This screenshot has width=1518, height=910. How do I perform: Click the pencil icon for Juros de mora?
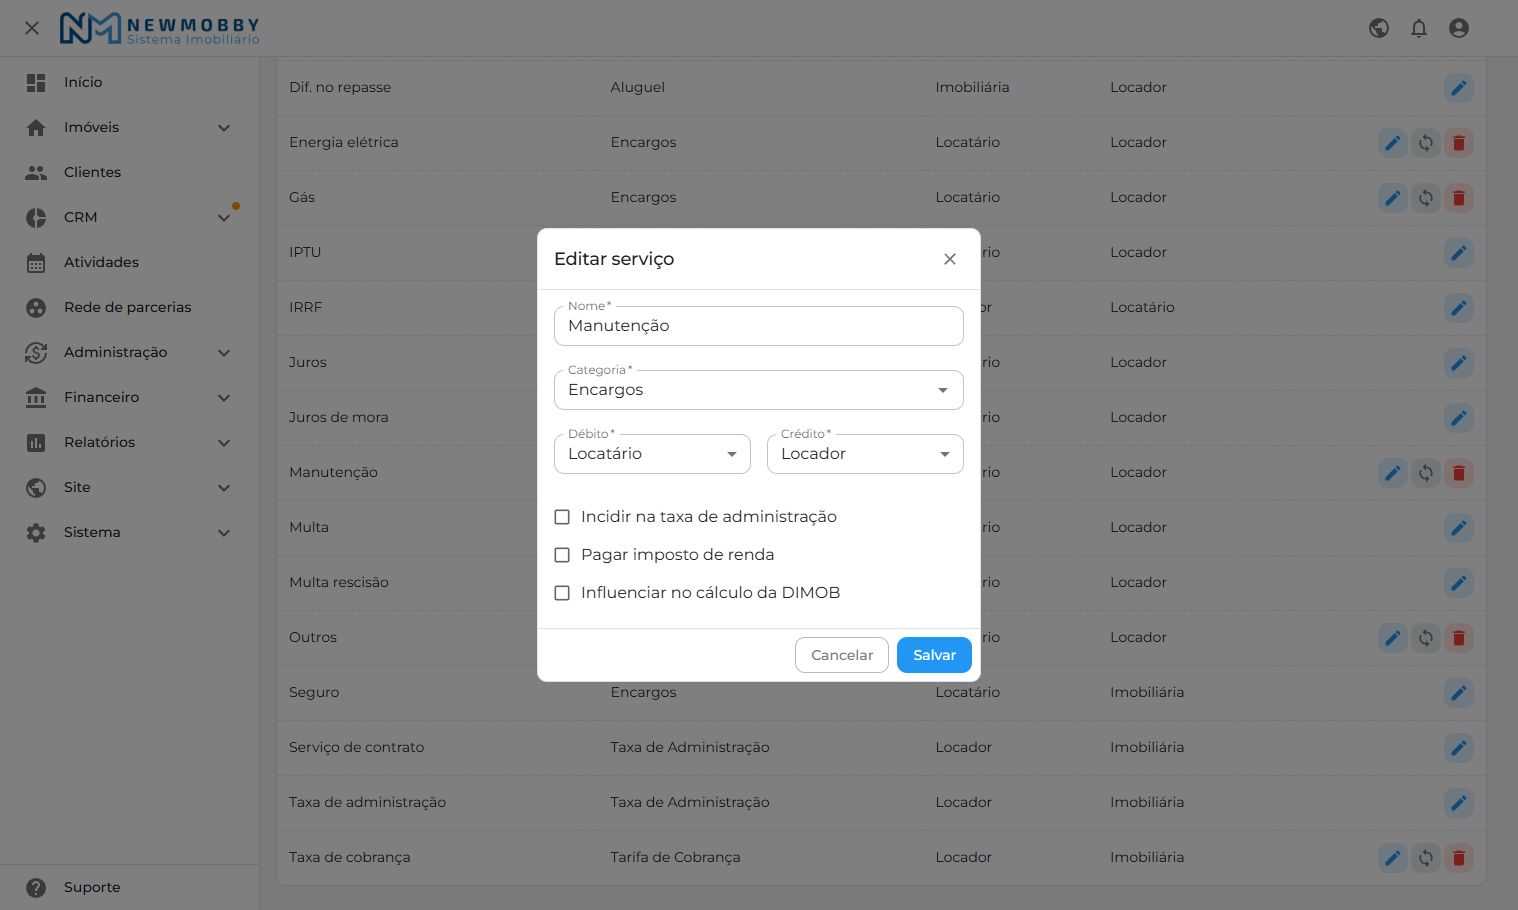[1459, 418]
